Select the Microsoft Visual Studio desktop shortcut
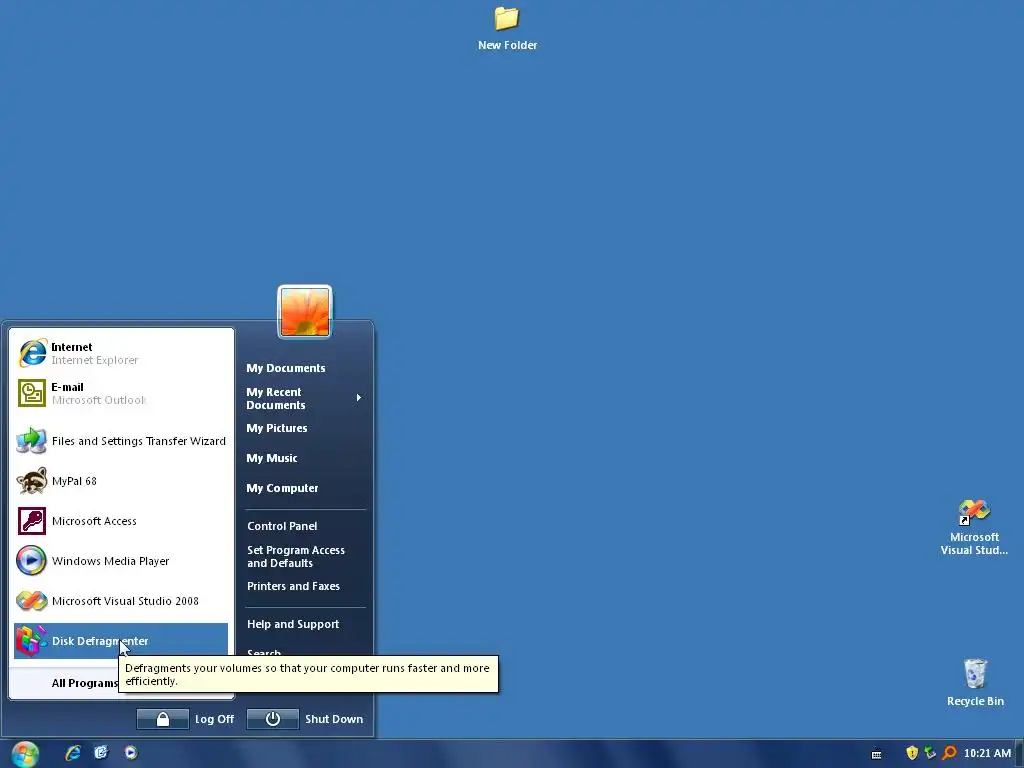This screenshot has height=768, width=1024. [974, 528]
